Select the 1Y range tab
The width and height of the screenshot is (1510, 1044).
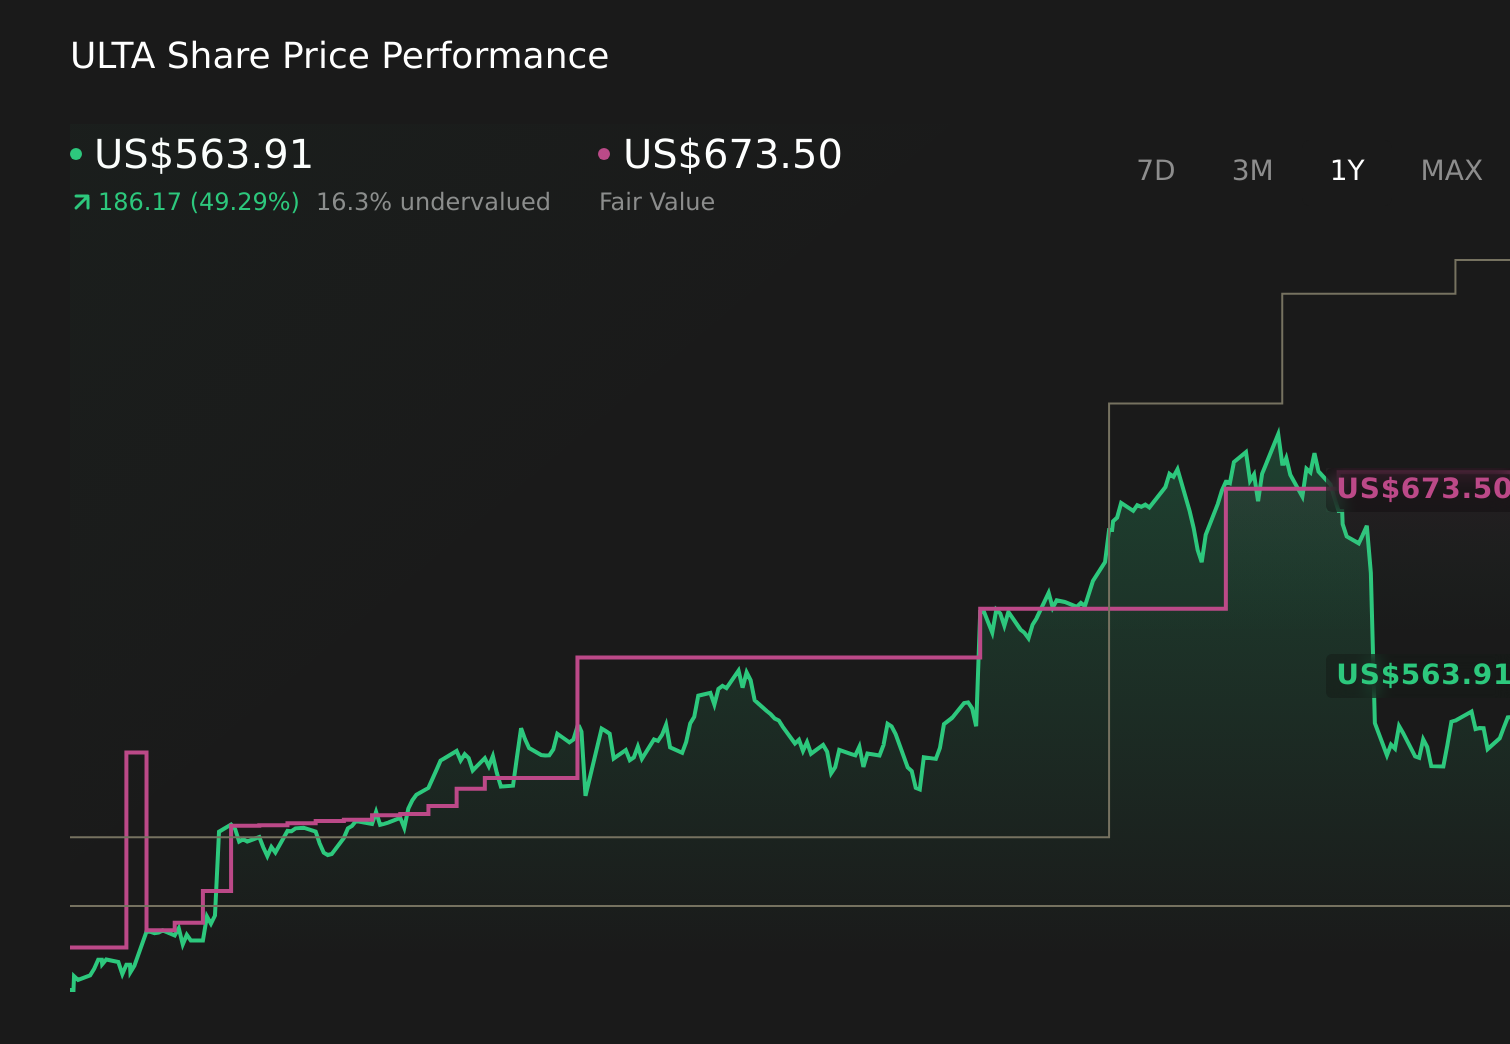coord(1346,170)
